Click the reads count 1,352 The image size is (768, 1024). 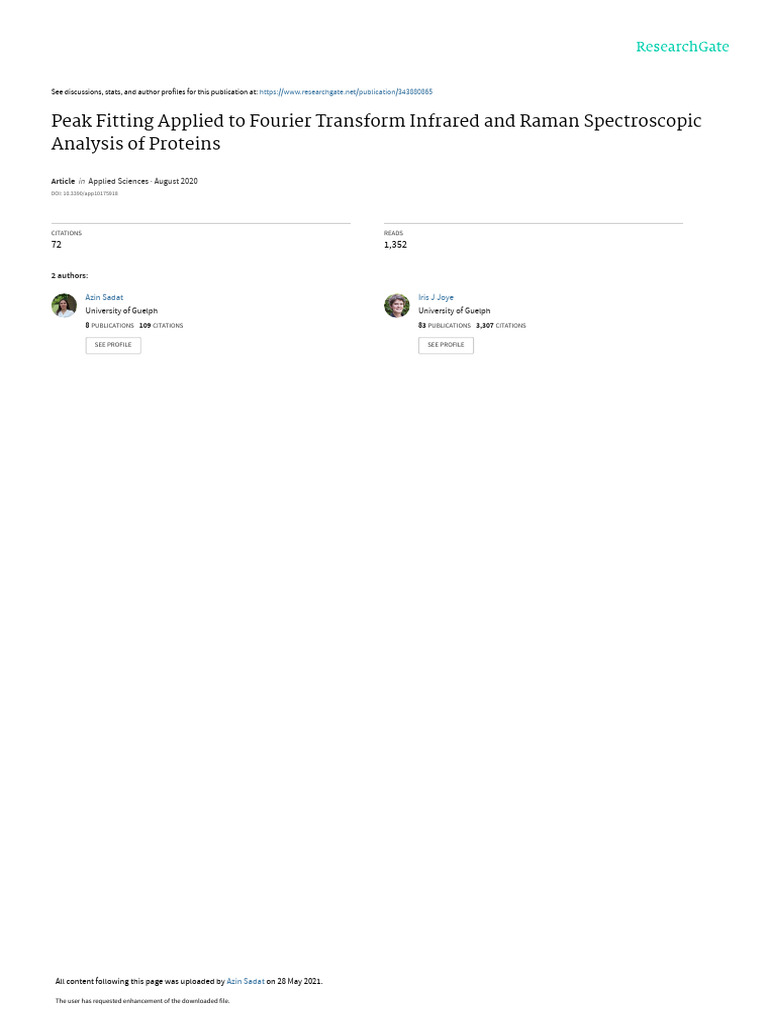tap(395, 245)
